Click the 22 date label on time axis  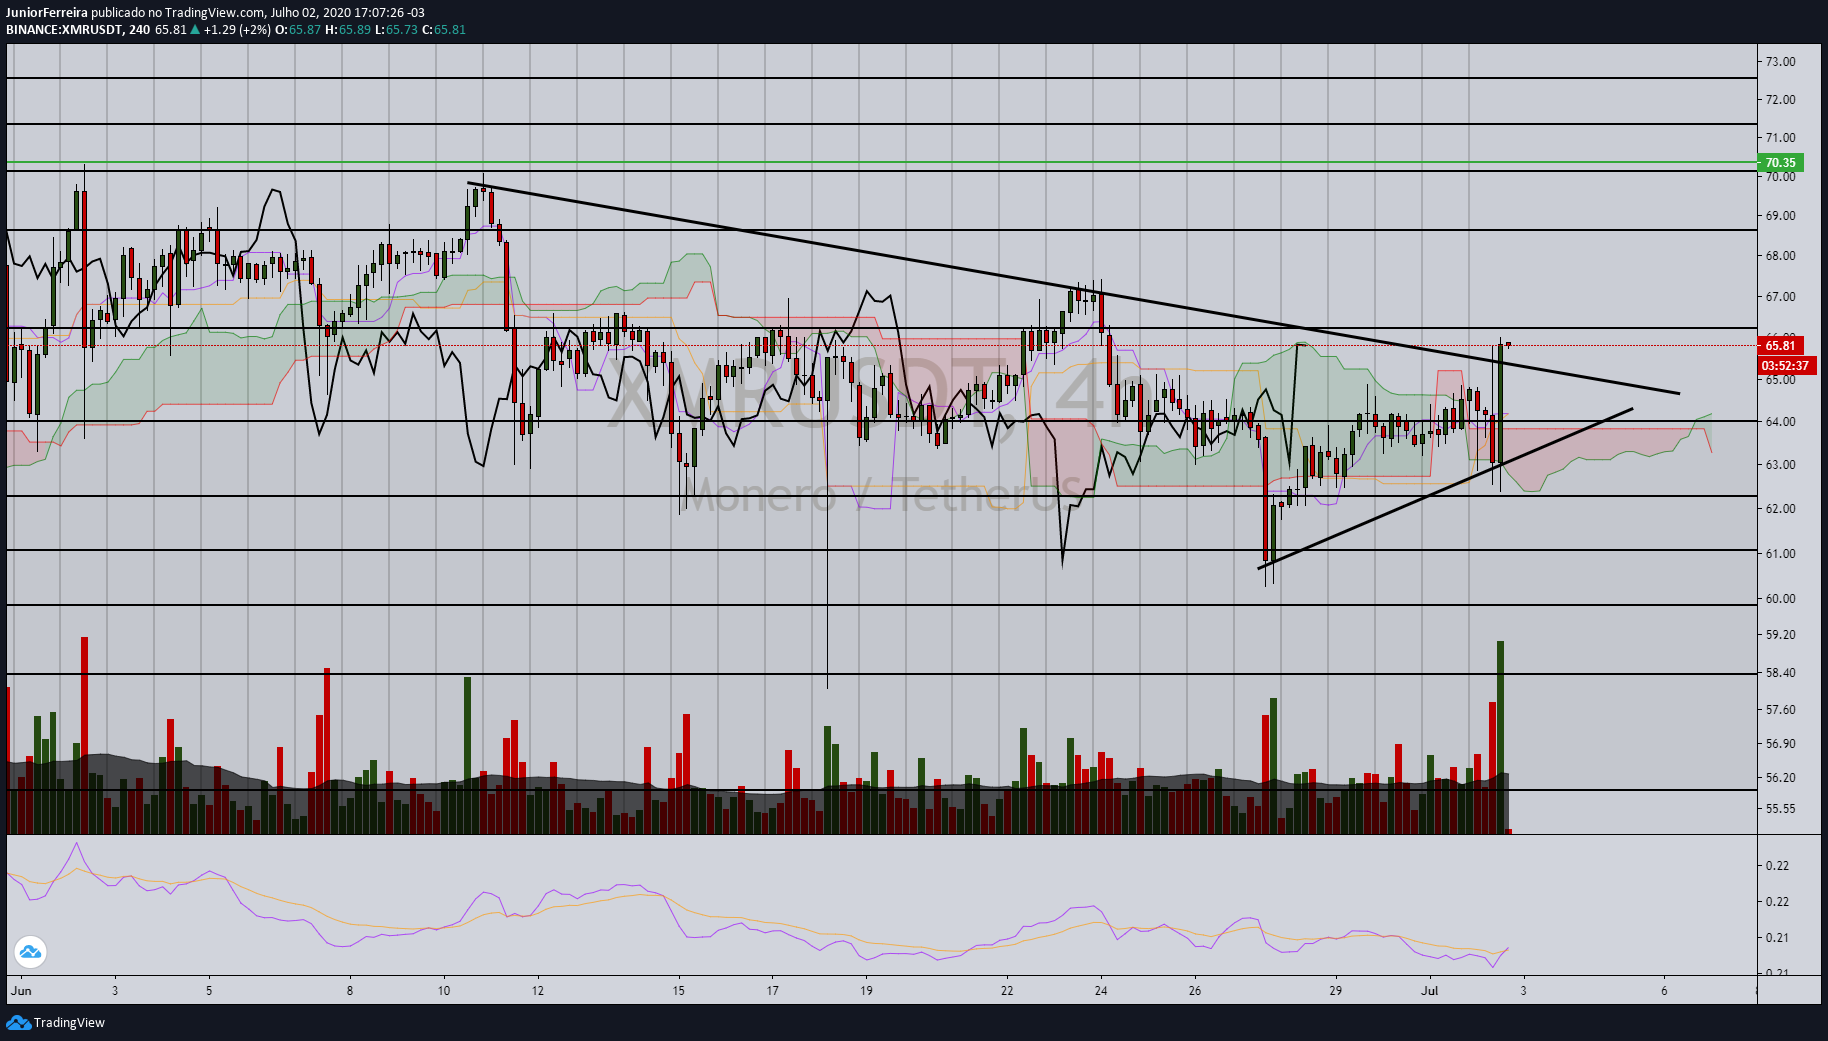pos(1007,991)
